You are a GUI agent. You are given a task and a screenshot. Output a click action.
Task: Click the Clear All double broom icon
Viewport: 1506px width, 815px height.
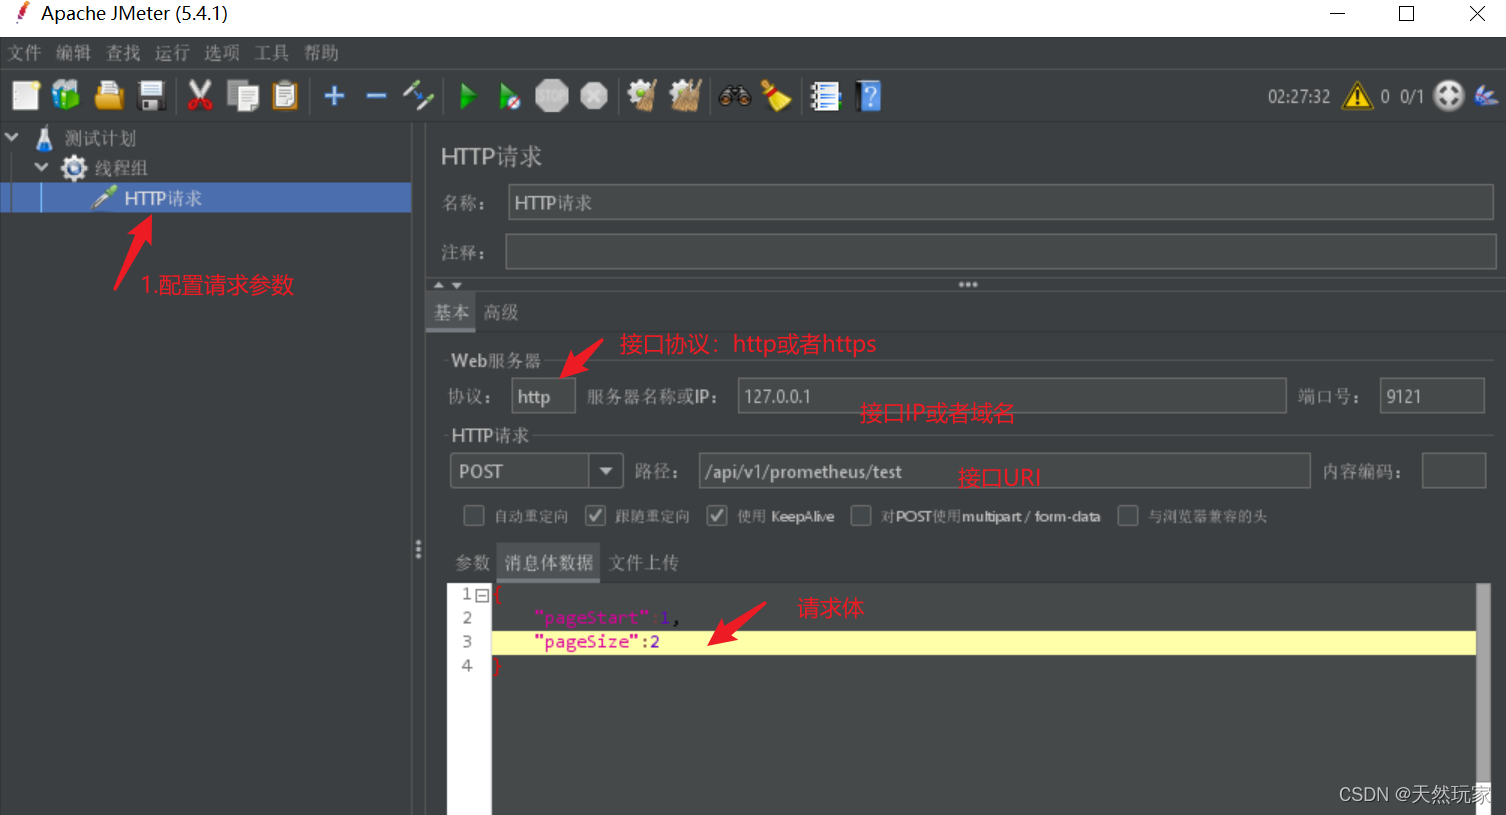[x=685, y=96]
